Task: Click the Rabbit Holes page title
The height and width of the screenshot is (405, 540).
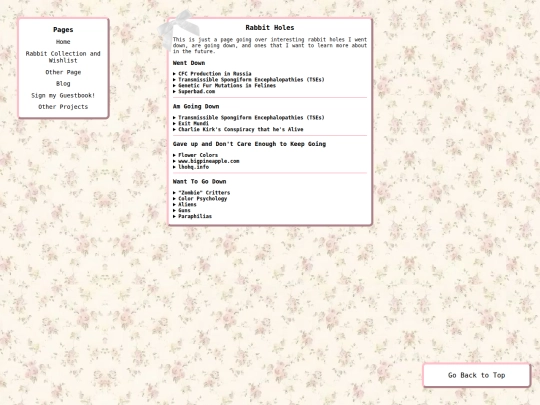Action: tap(270, 28)
